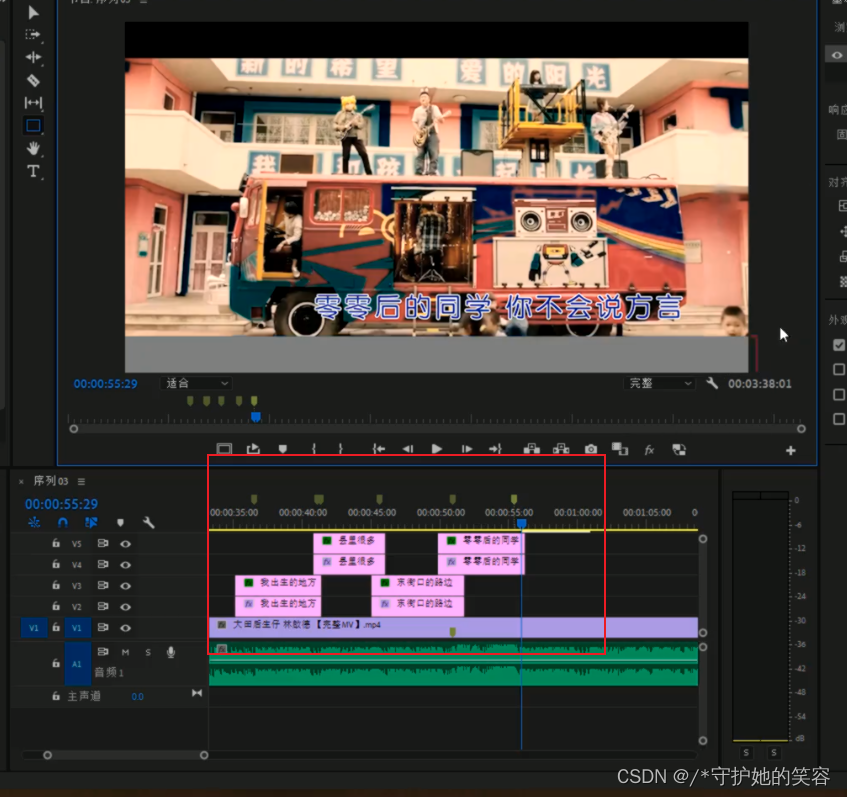Select the 大田后生仔 mp4 video clip
847x797 pixels.
pyautogui.click(x=453, y=627)
